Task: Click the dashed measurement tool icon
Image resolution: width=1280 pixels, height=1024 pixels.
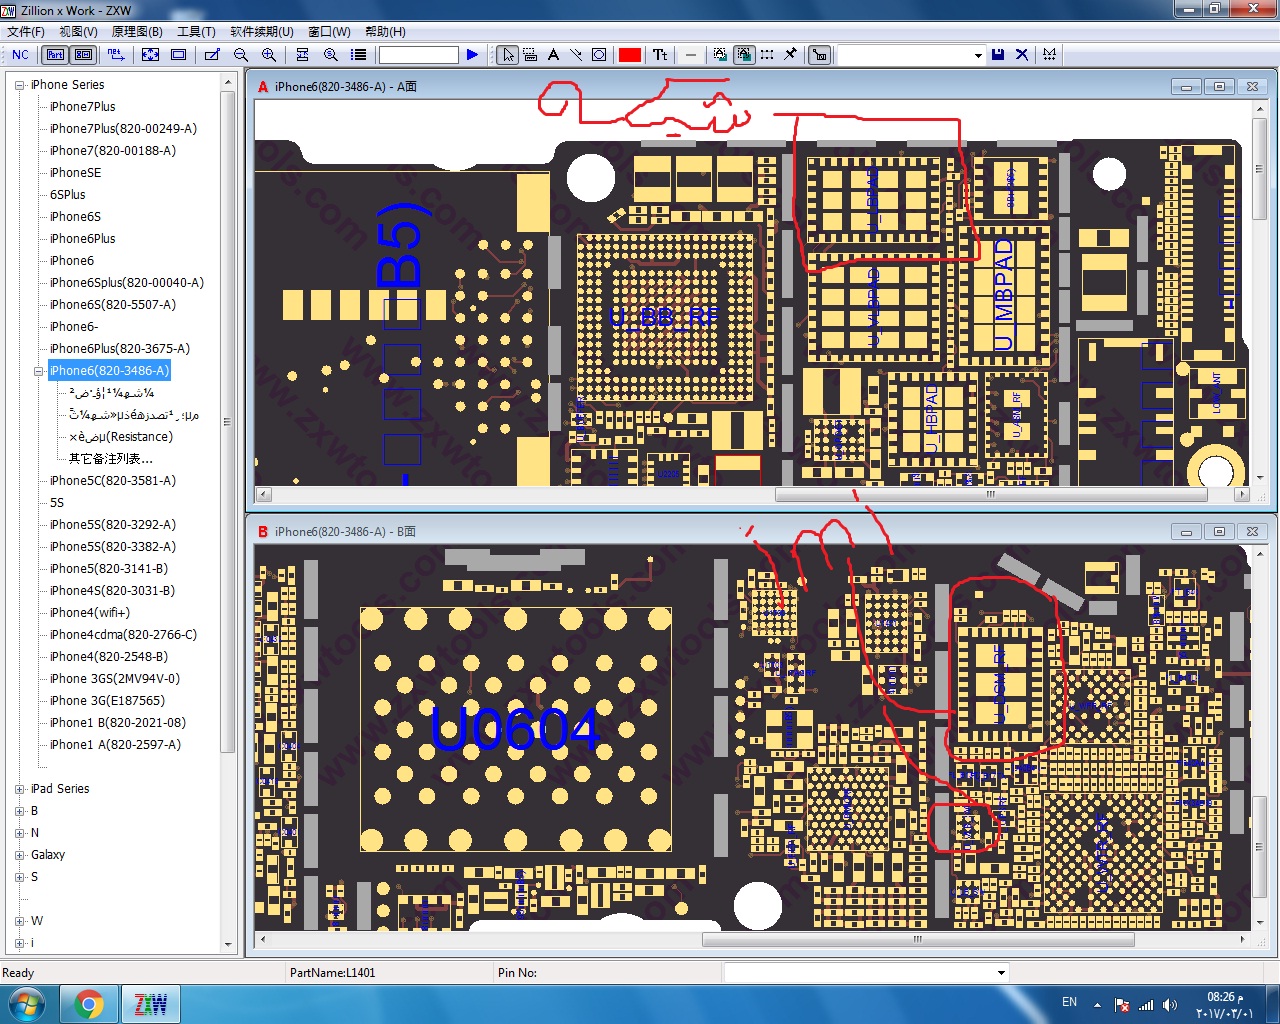Action: (x=530, y=55)
